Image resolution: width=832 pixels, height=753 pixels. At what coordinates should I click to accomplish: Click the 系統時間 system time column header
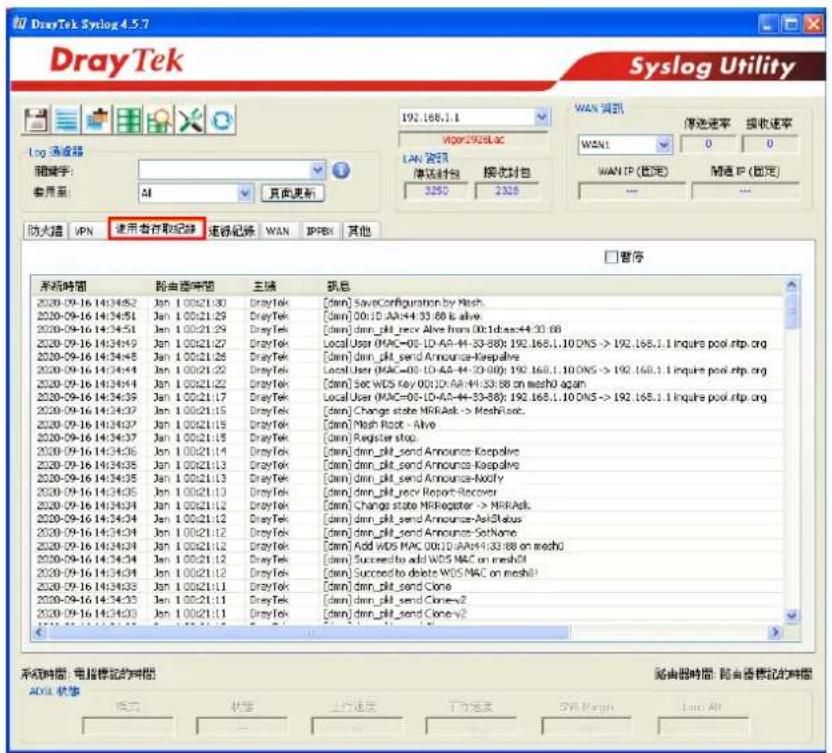(91, 286)
